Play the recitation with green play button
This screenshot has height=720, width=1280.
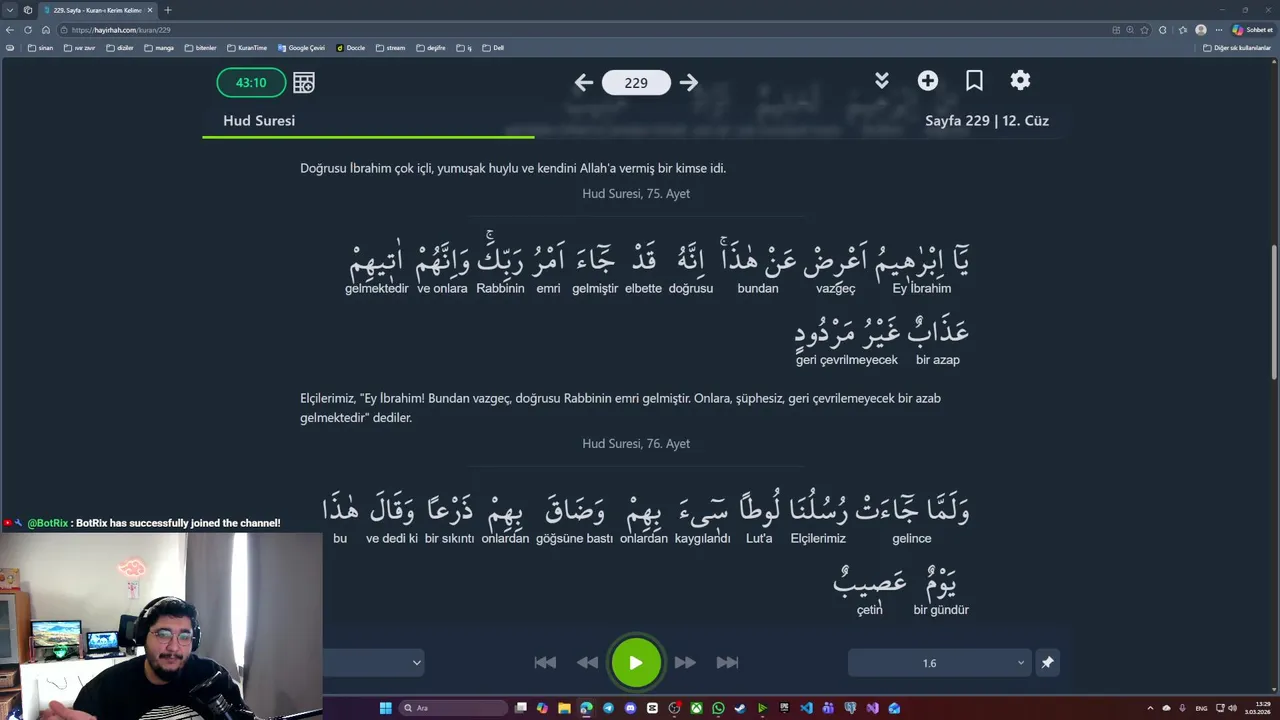(x=636, y=662)
